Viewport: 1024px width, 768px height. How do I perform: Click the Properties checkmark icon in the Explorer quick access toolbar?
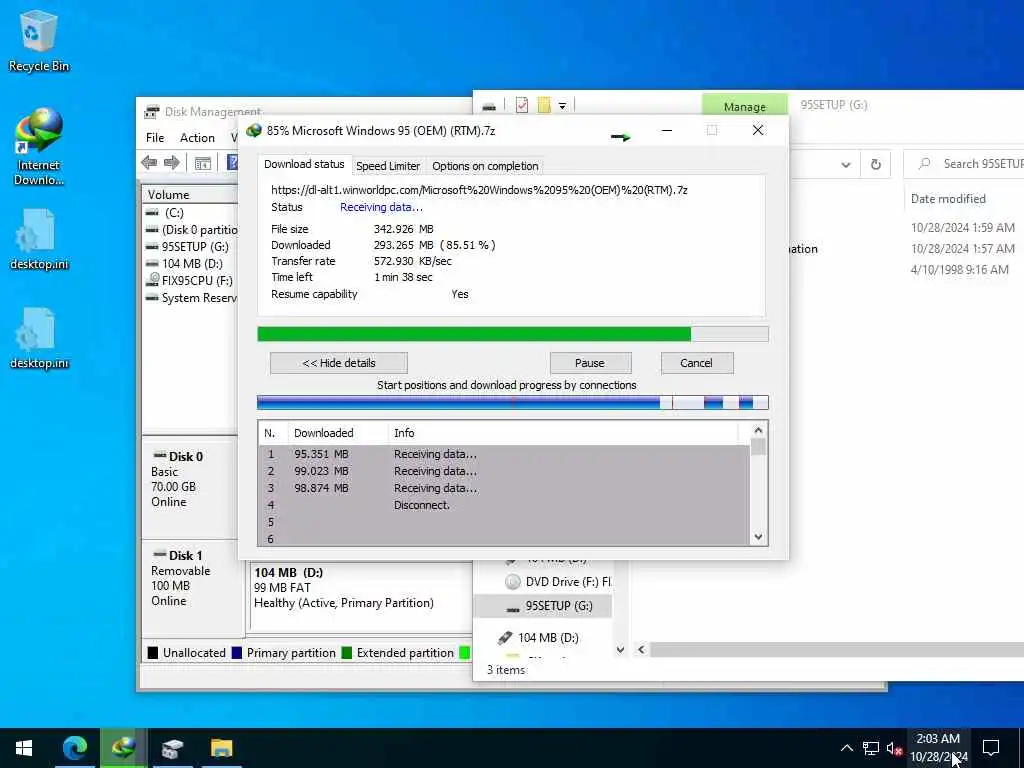click(522, 105)
